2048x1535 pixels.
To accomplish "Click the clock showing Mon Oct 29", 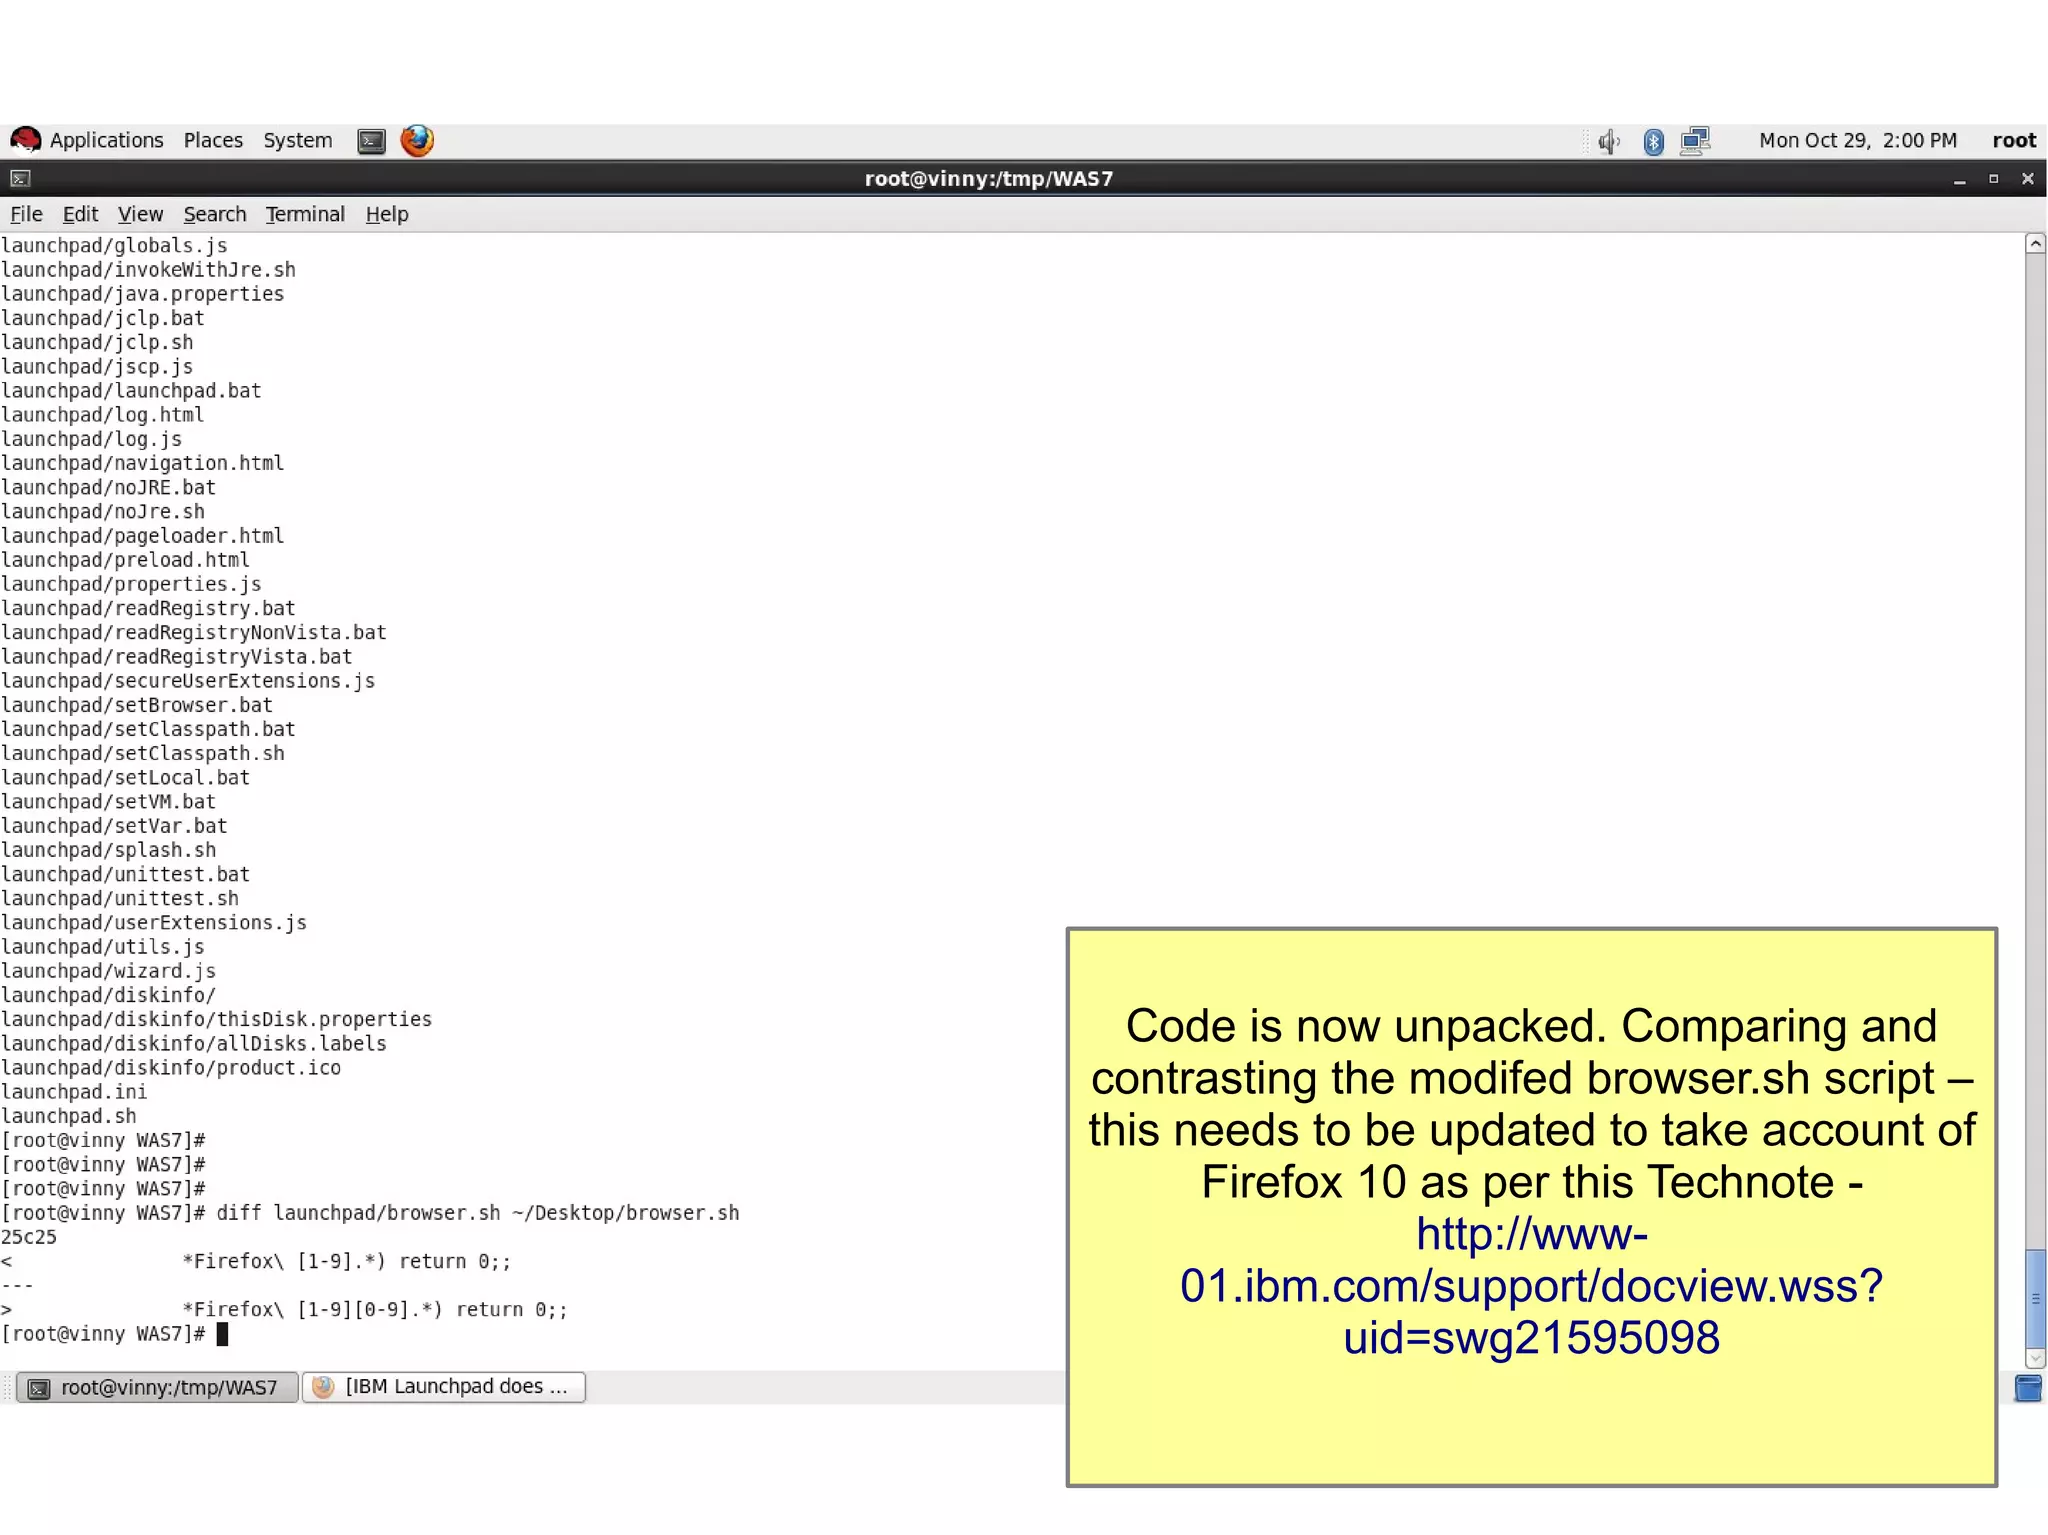I will [1857, 140].
